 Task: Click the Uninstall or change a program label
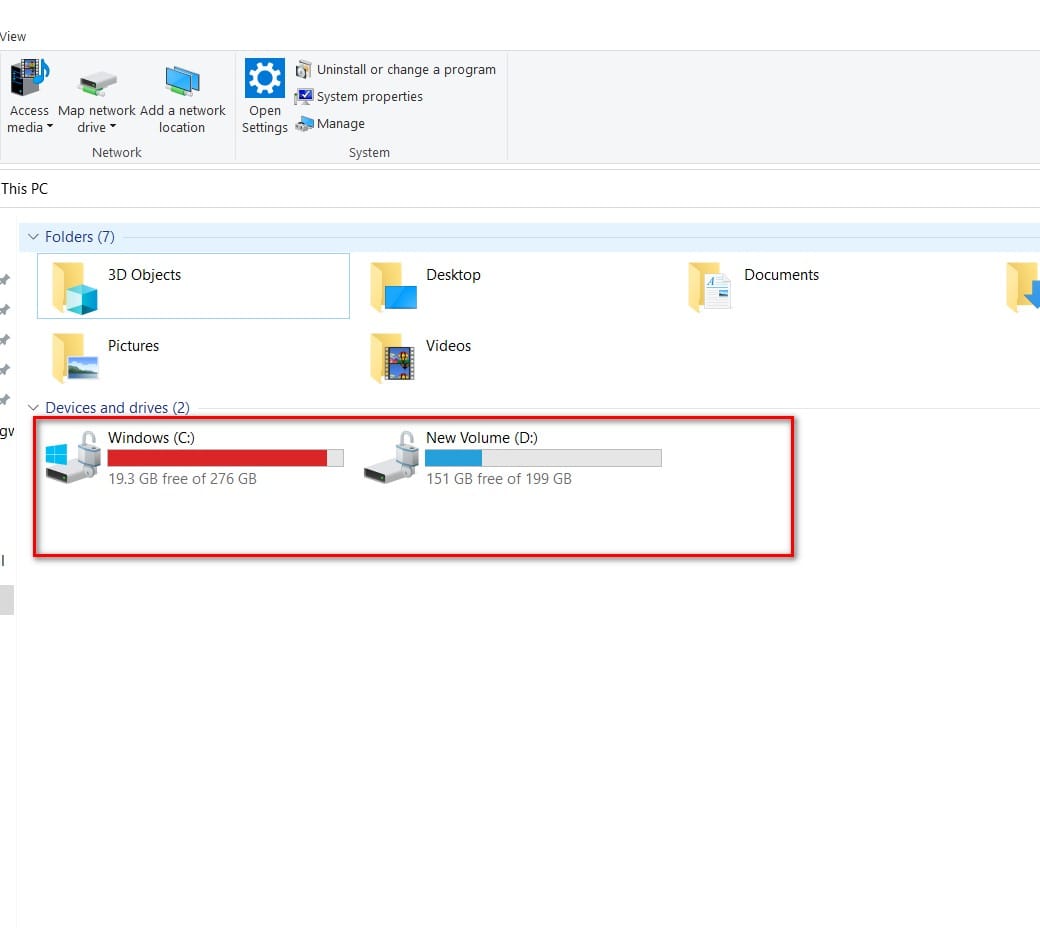[406, 70]
